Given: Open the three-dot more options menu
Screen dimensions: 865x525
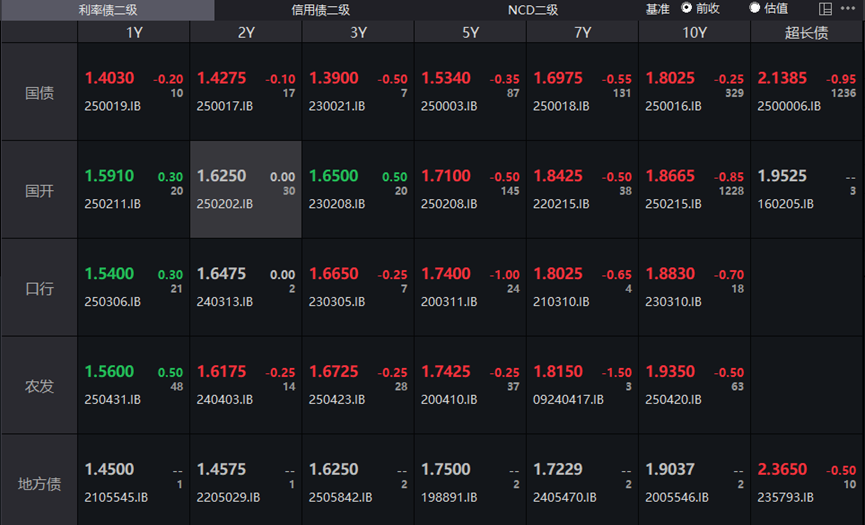Looking at the screenshot, I should (850, 9).
